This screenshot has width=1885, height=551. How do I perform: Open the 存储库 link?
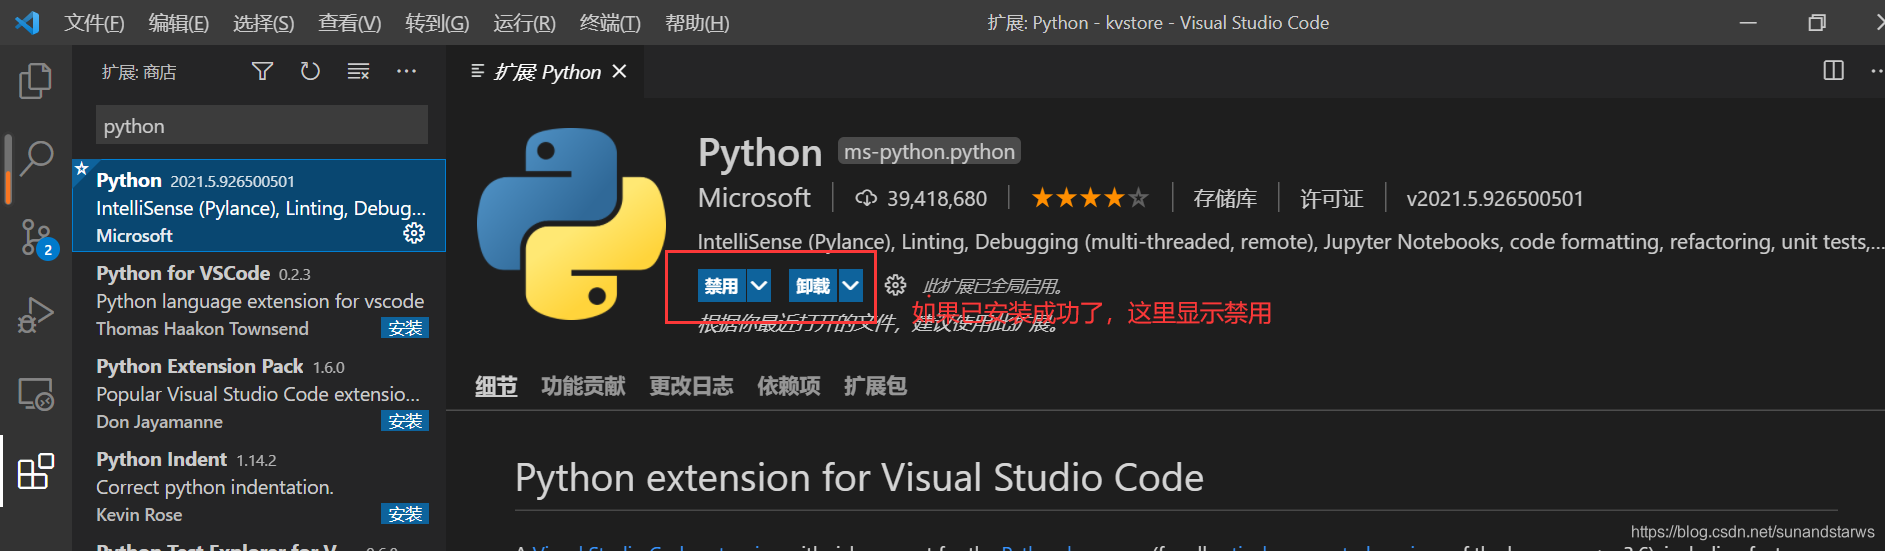tap(1225, 198)
